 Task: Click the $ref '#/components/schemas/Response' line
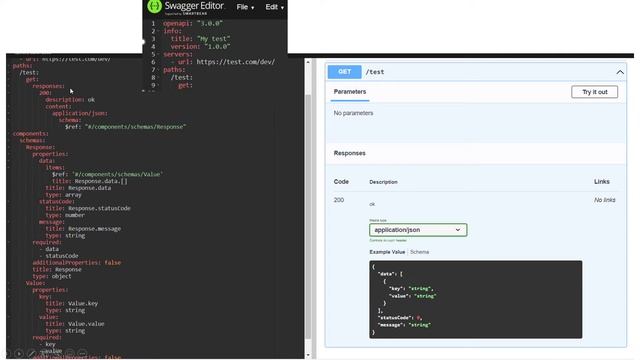(125, 127)
